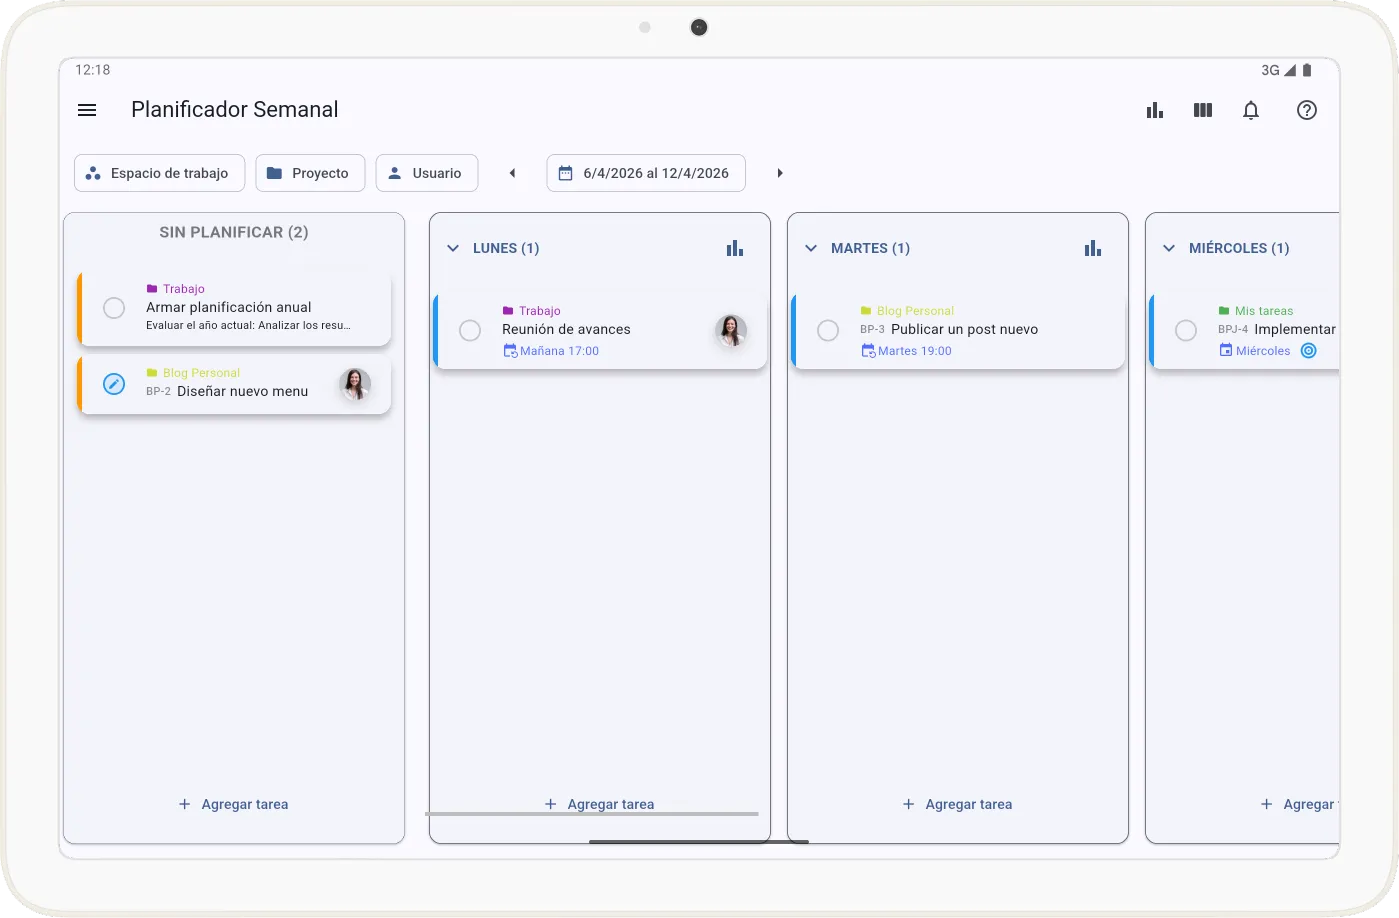Open the statistics bar chart in top bar

coord(1155,110)
